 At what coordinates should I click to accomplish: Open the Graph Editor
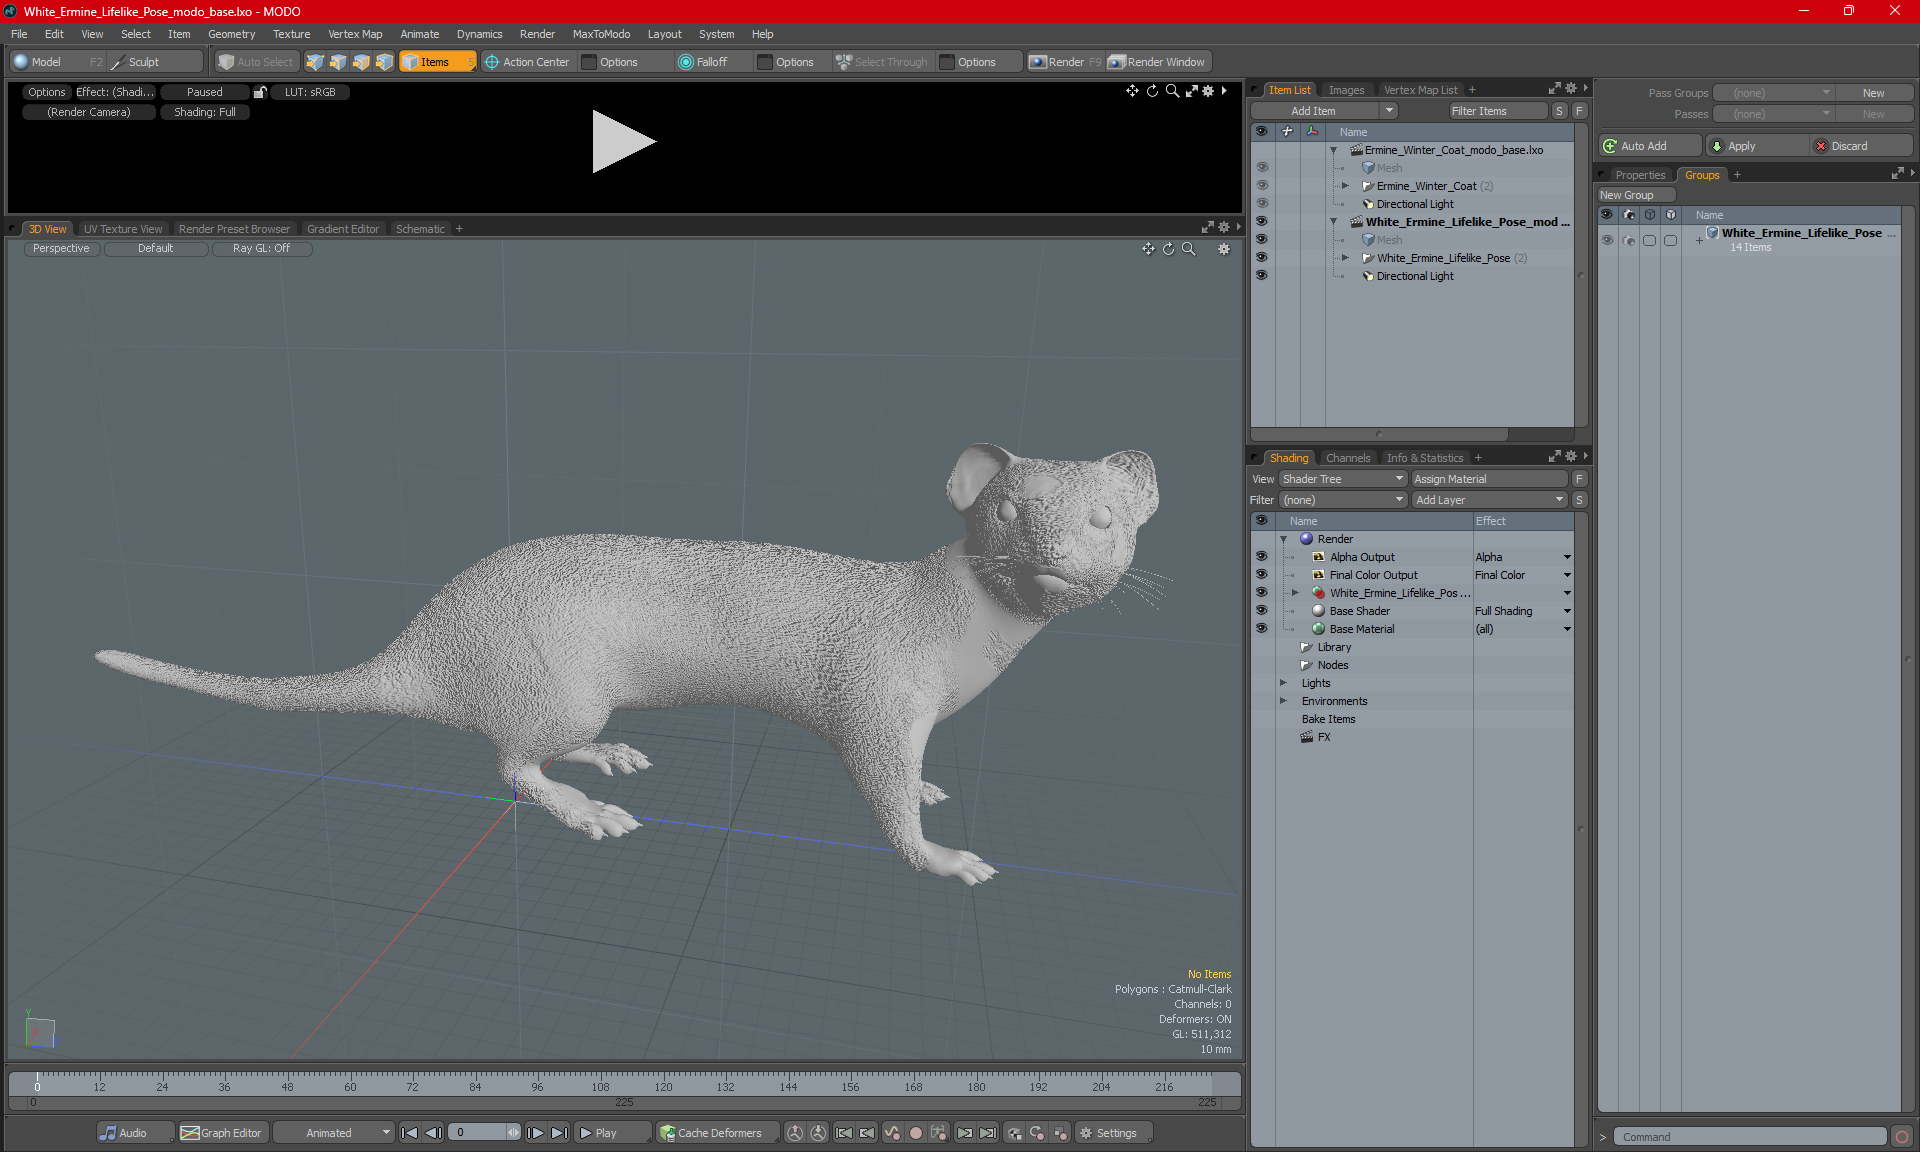222,1133
